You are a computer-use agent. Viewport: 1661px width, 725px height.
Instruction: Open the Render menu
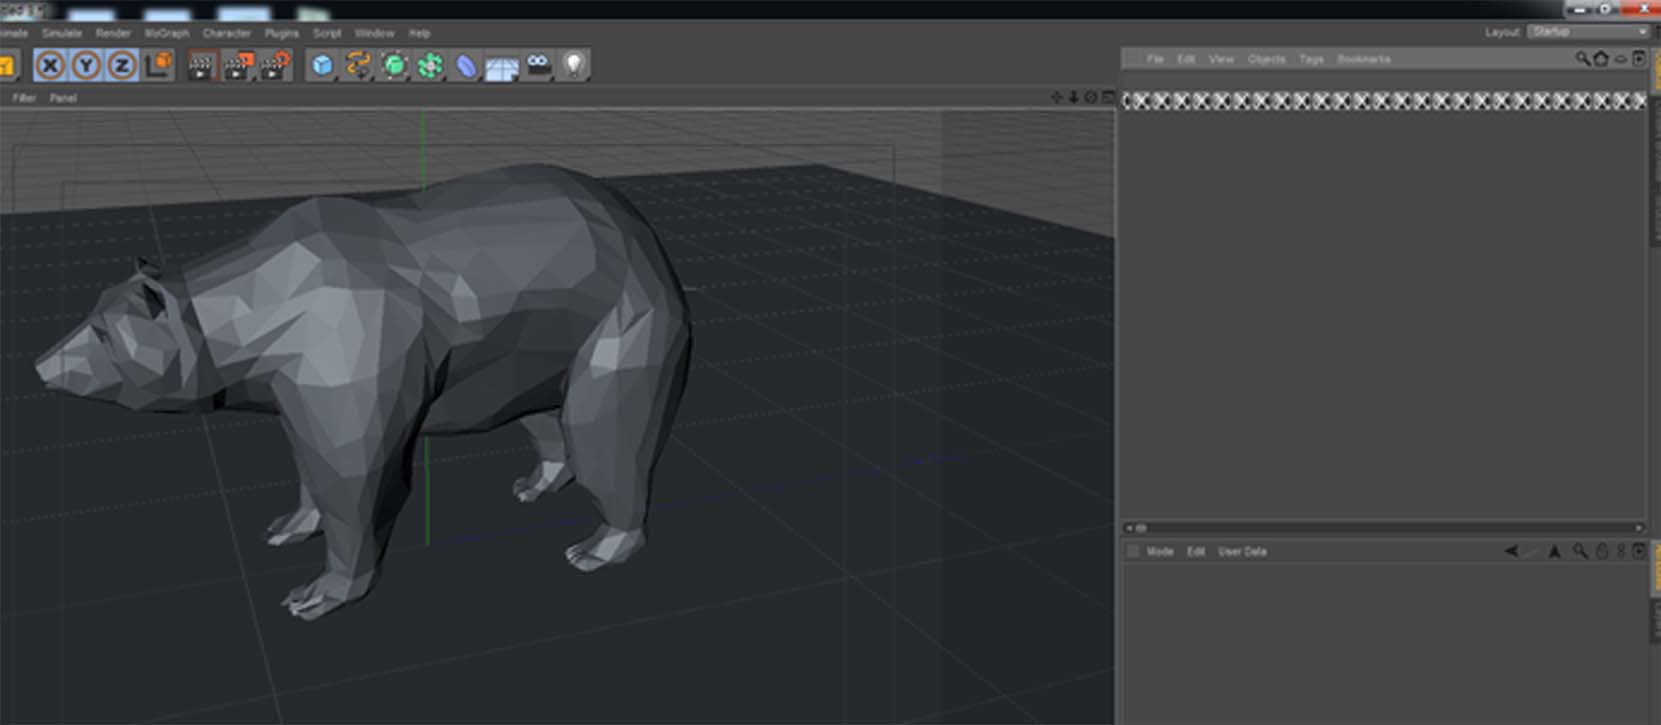(x=113, y=33)
